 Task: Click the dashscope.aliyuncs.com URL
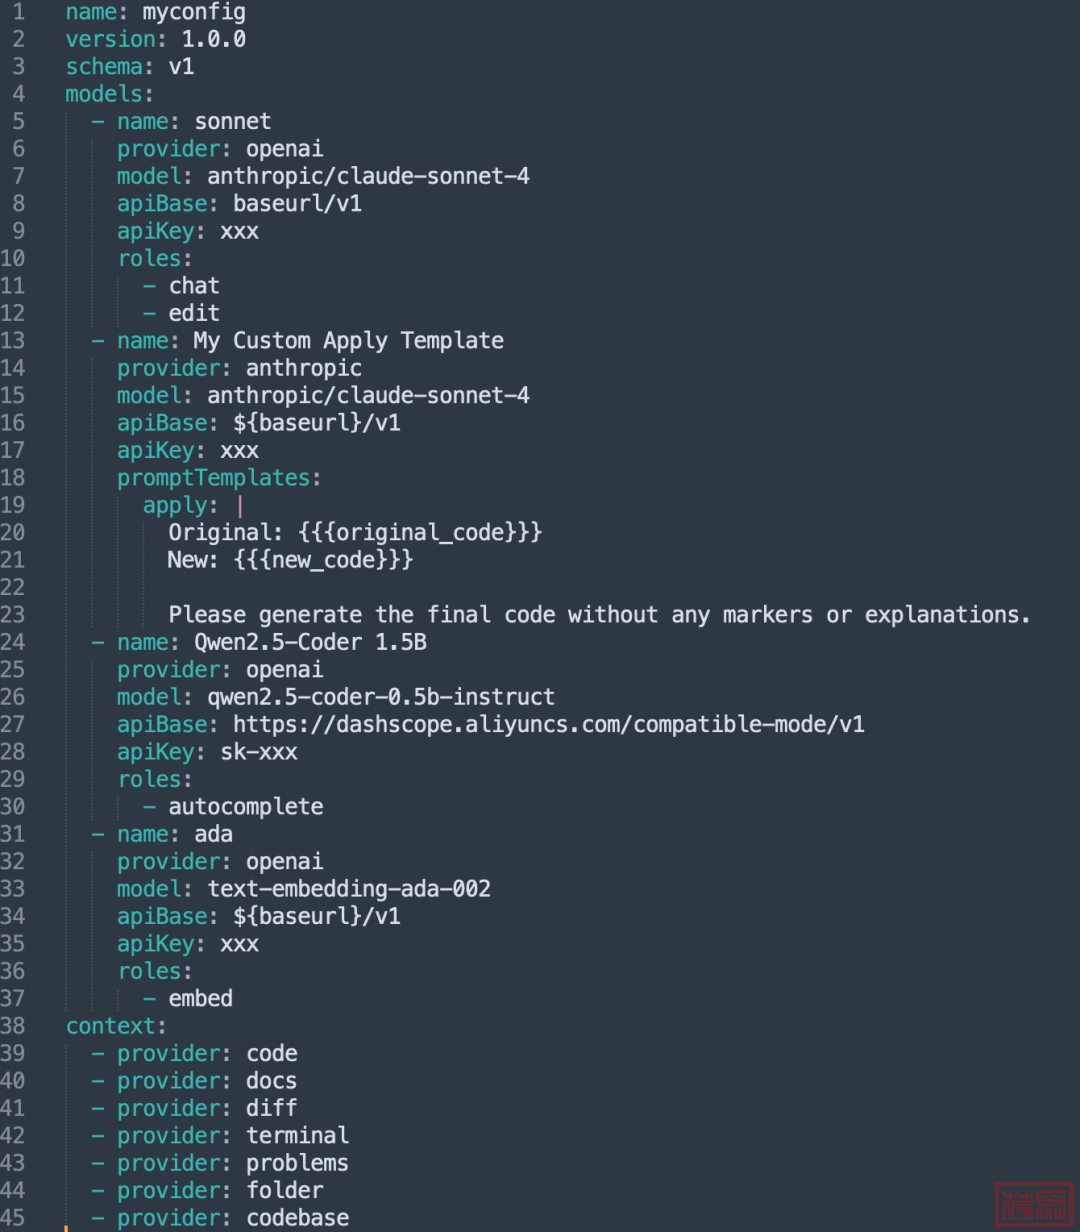coord(549,724)
